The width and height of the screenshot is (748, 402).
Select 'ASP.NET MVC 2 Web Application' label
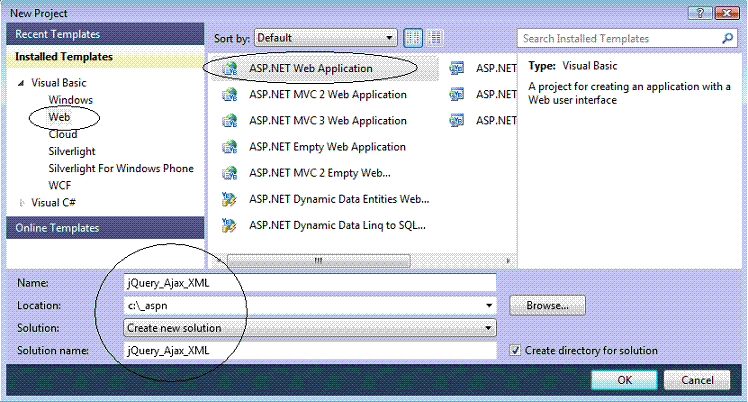click(328, 95)
